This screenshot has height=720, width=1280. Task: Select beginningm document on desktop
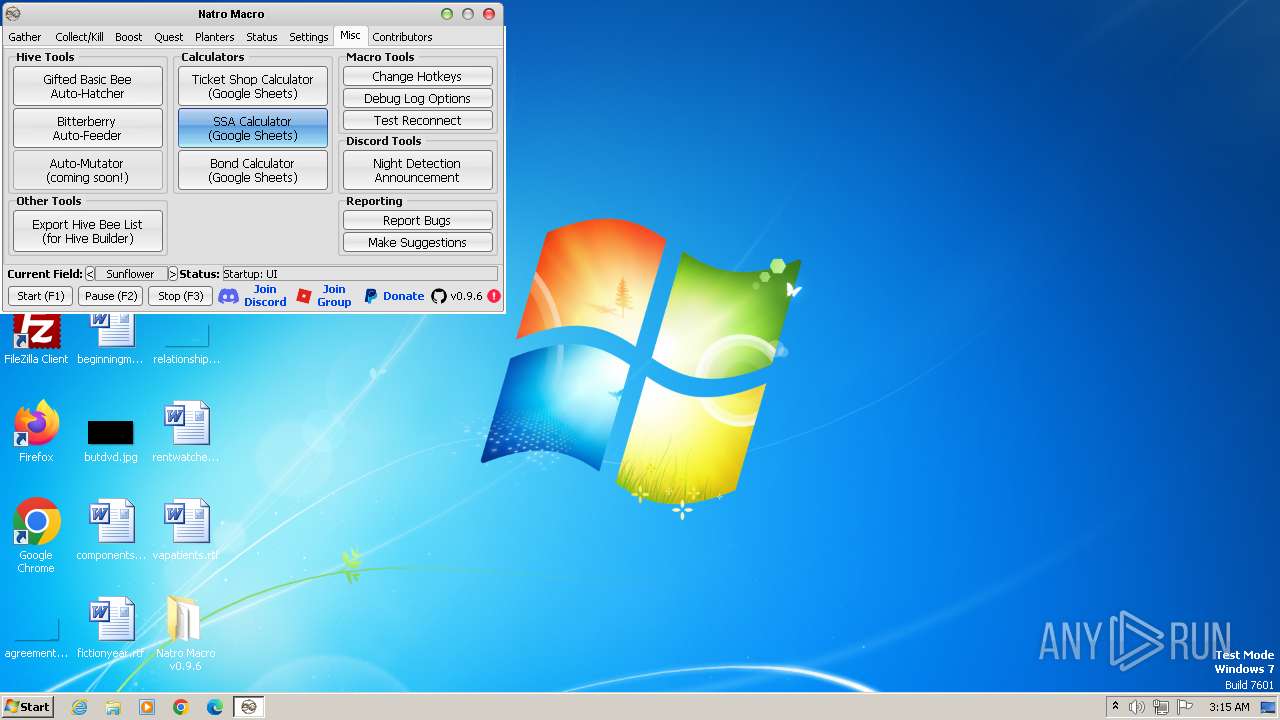110,338
